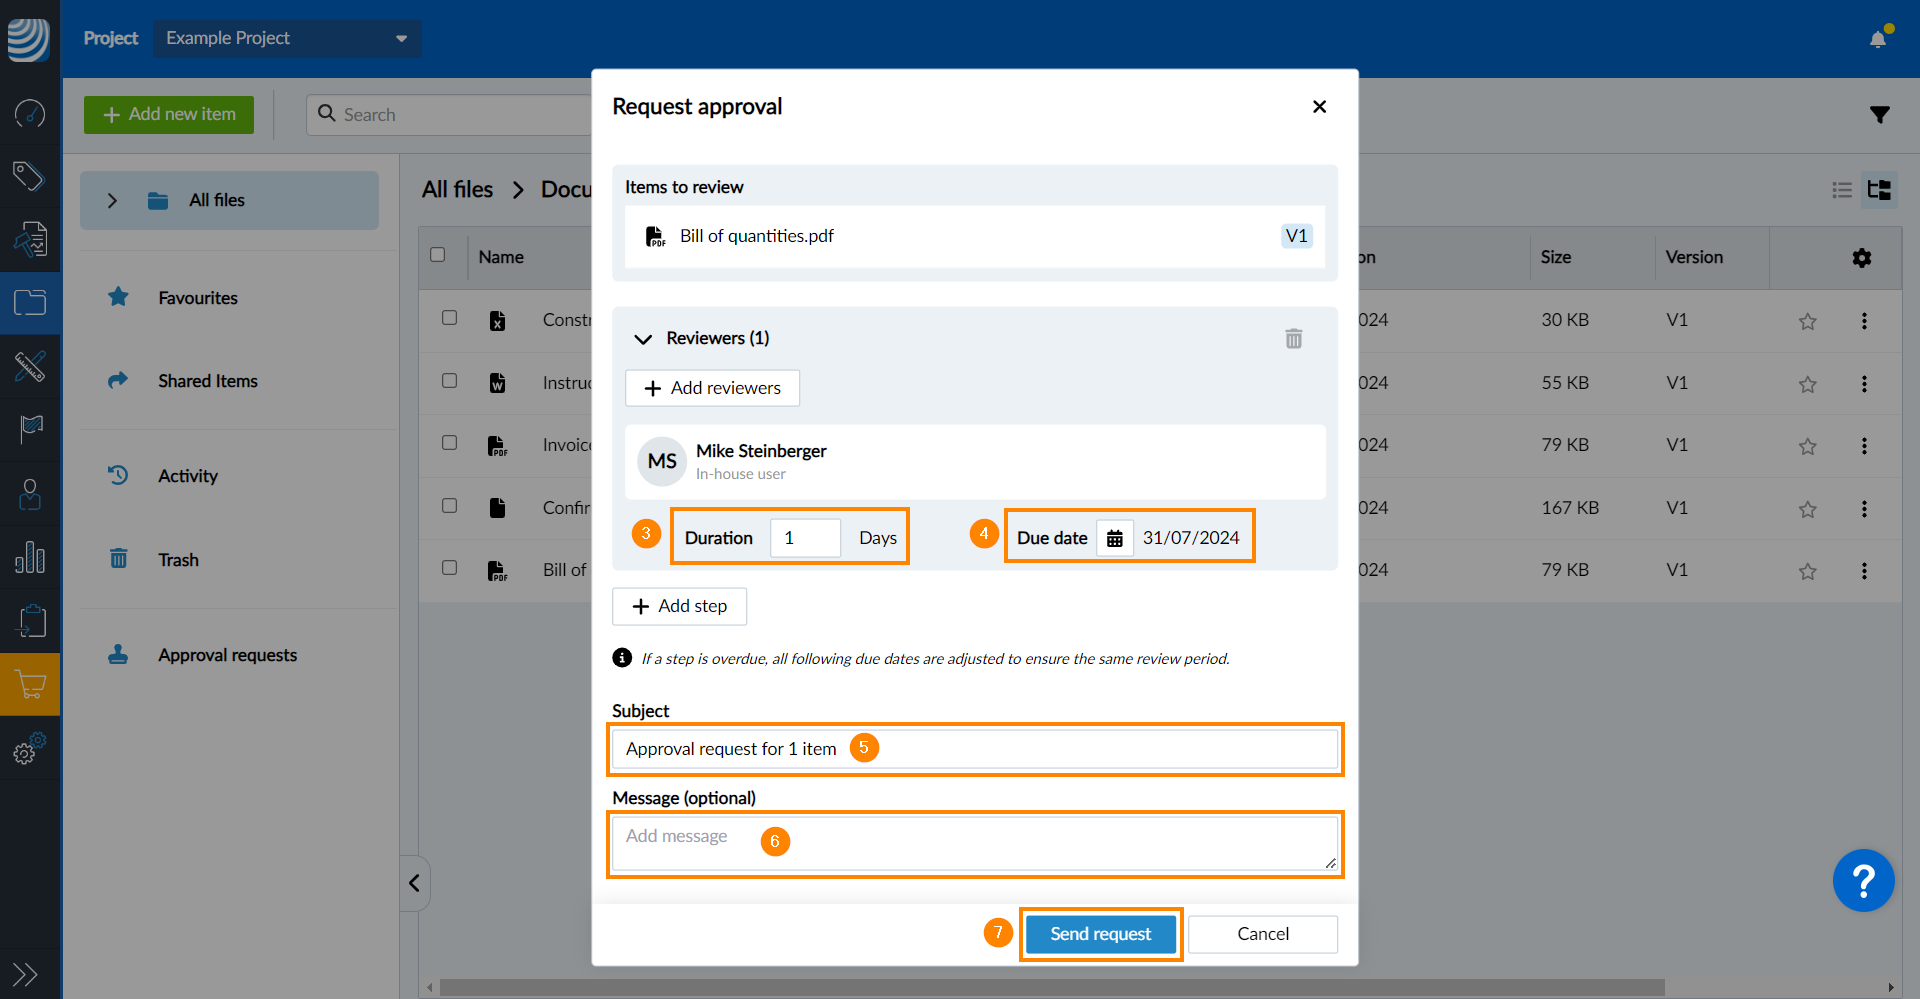Go to Favourites in the sidebar
Screen dimensions: 1920x999
pyautogui.click(x=197, y=298)
